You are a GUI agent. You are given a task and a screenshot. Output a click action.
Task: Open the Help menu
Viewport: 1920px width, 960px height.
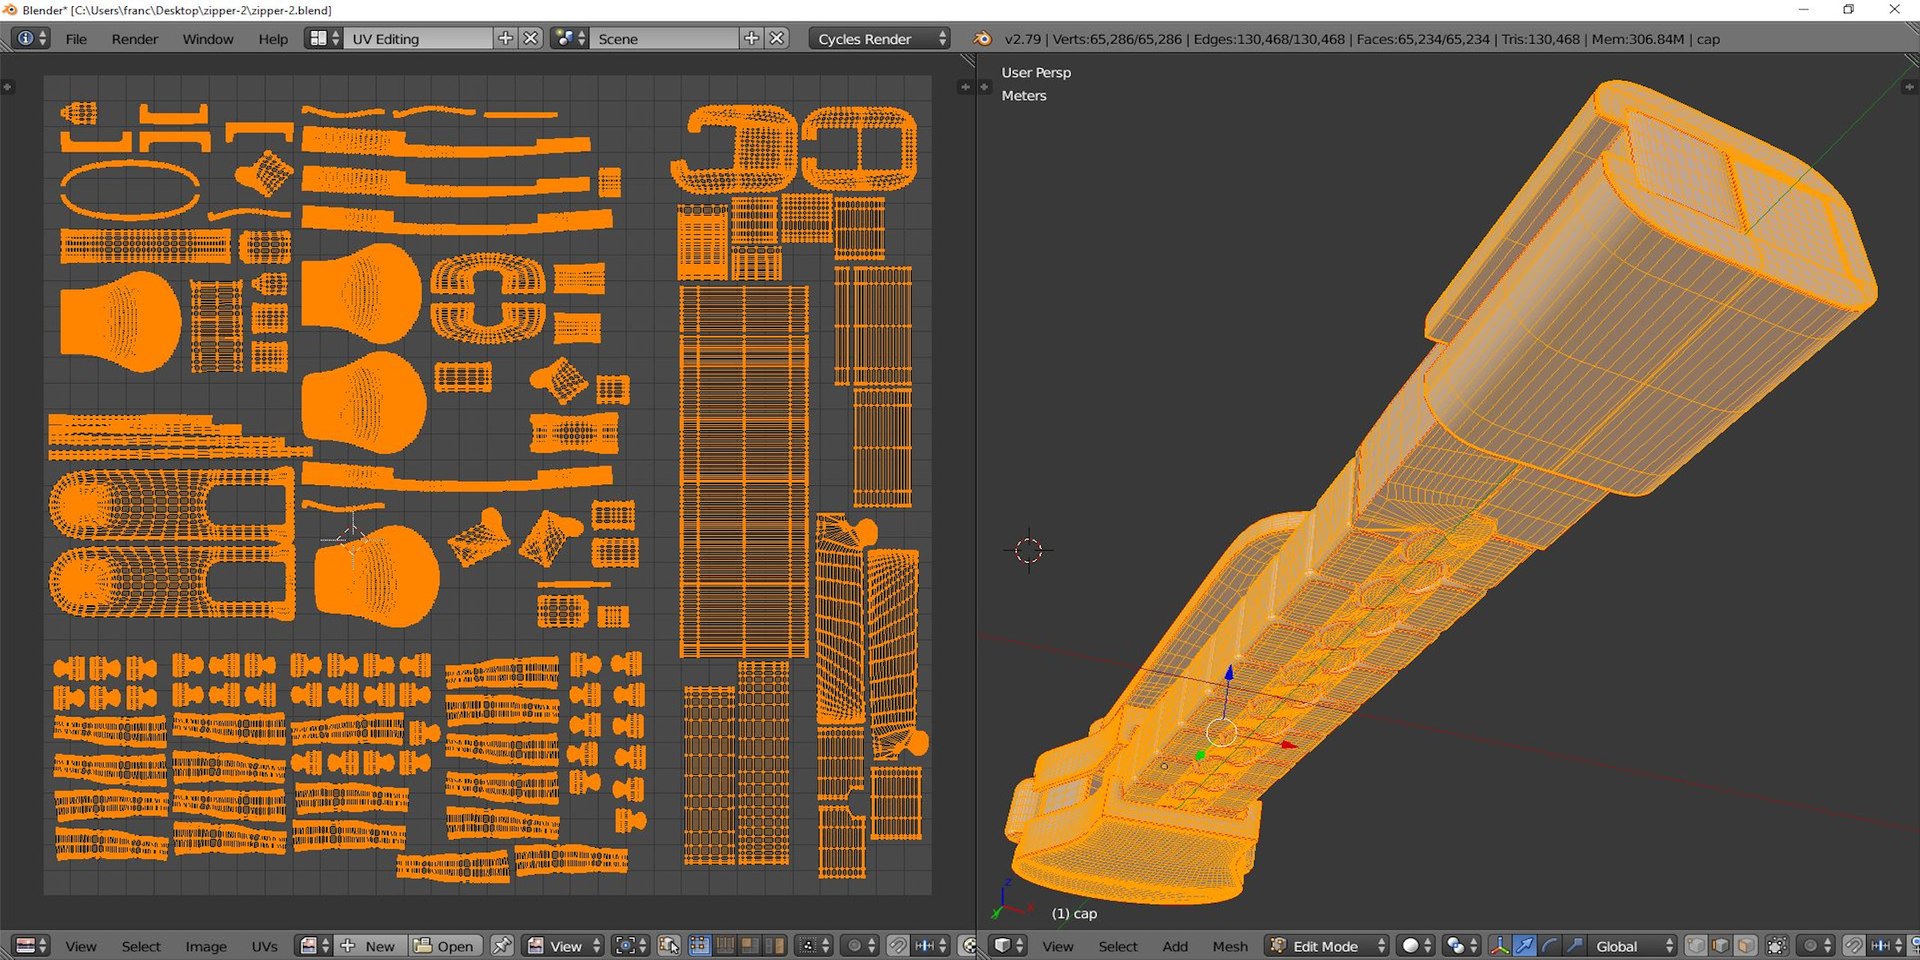273,39
